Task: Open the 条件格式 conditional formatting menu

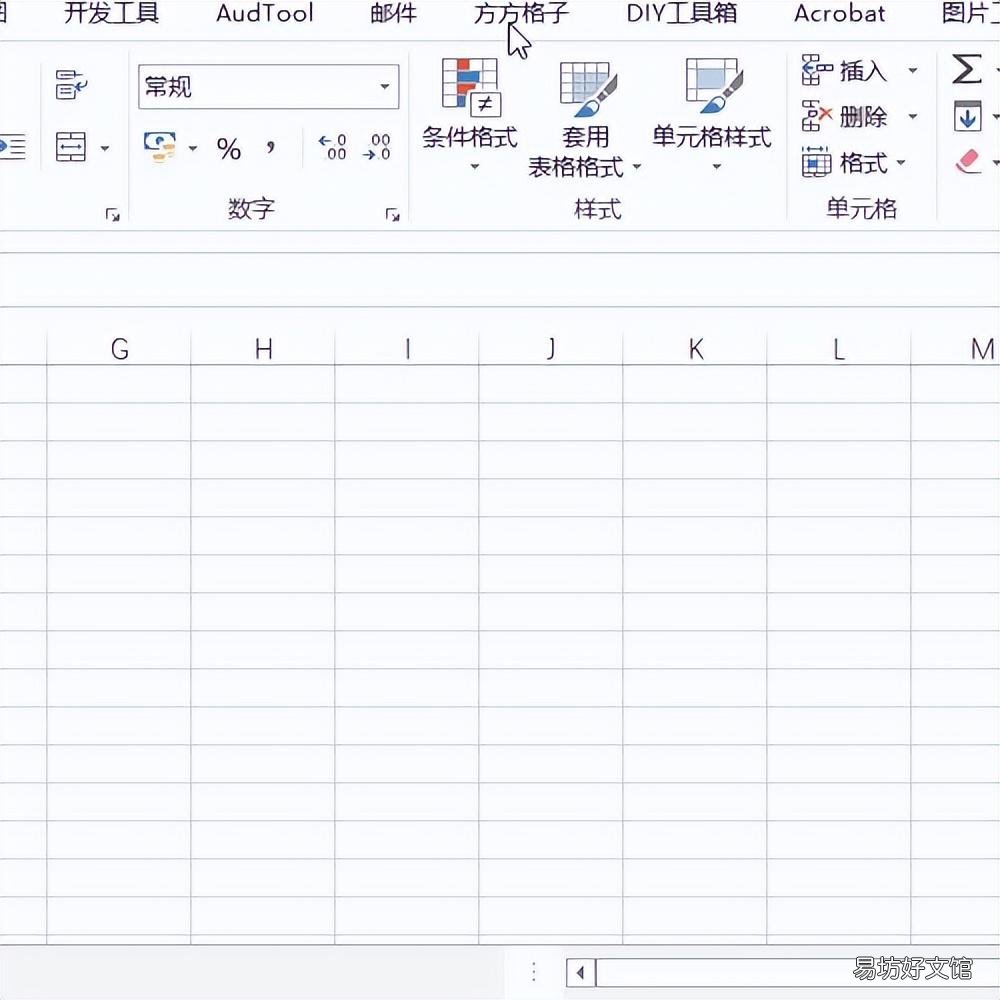Action: (470, 115)
